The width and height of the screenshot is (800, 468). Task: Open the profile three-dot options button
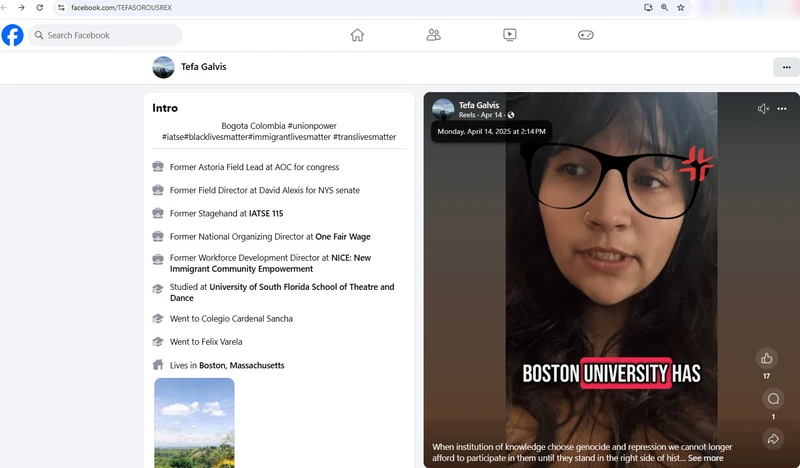click(786, 67)
